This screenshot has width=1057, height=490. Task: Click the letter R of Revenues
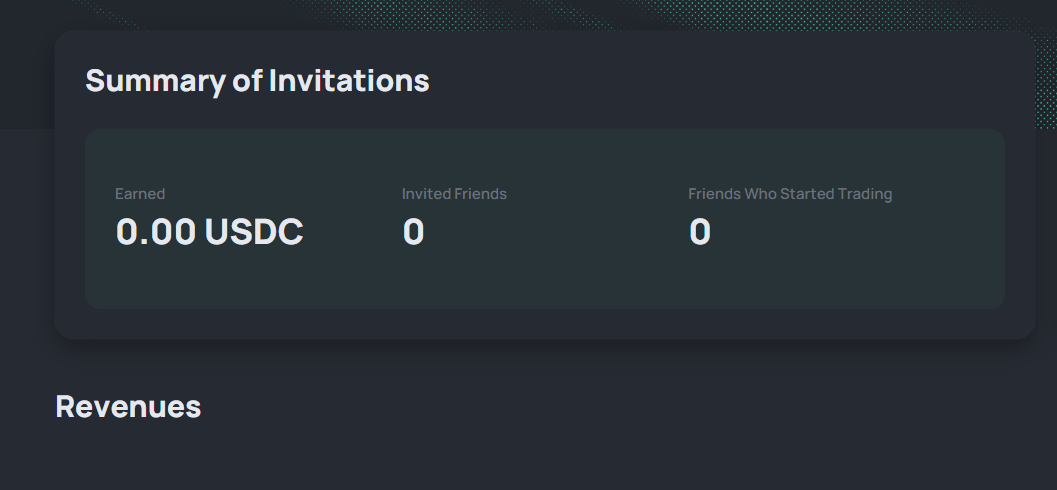point(65,407)
